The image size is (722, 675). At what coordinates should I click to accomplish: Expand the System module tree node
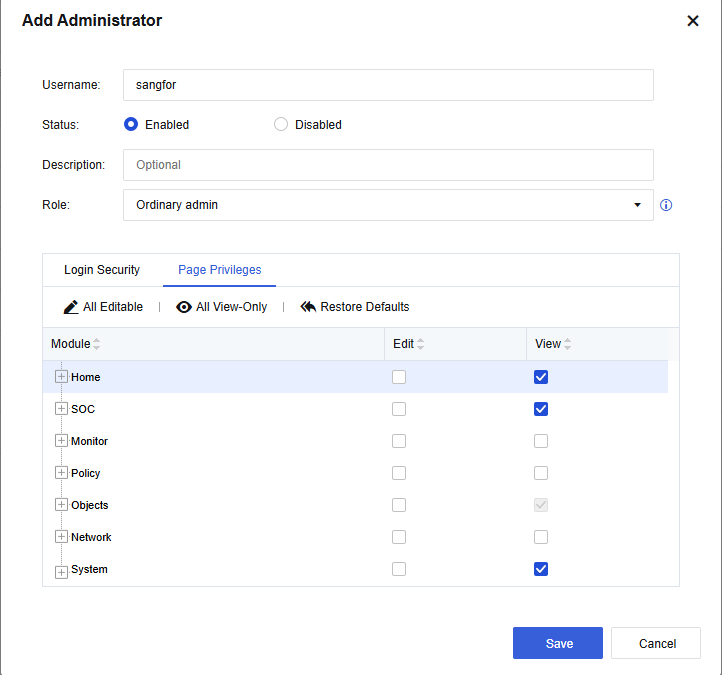coord(61,570)
